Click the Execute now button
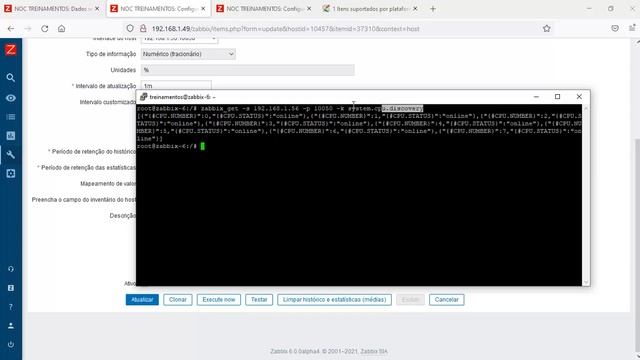 click(219, 300)
